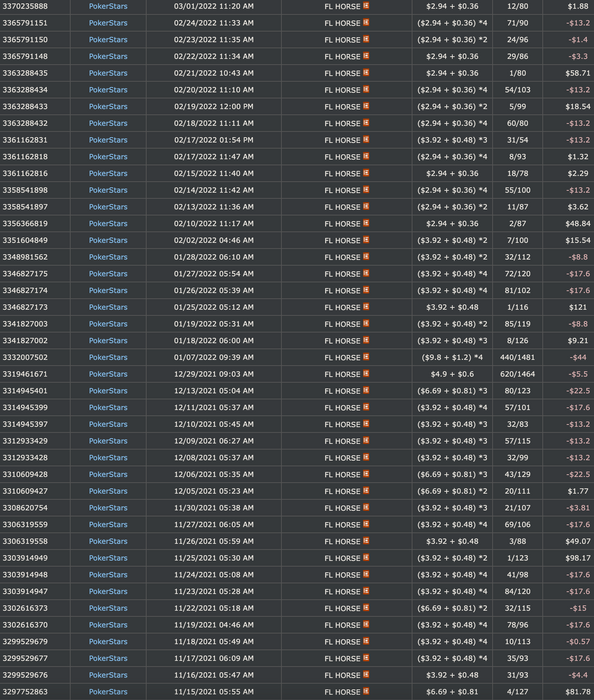
Task: Select tournament ID 3314945397
Action: [x=25, y=424]
